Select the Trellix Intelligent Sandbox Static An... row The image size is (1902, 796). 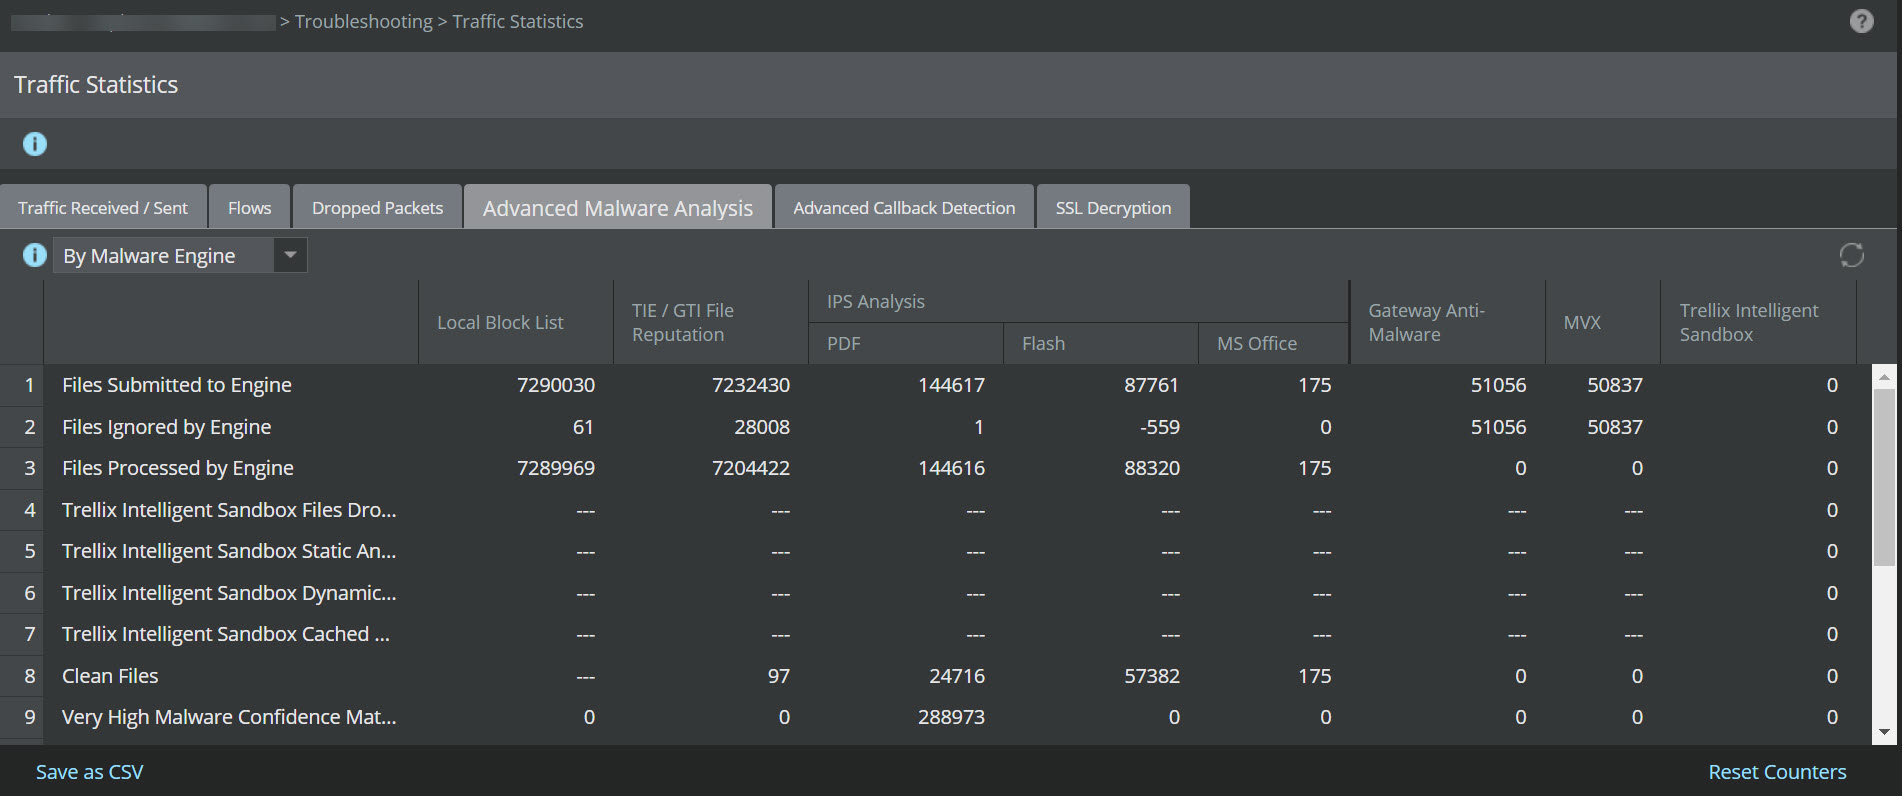(x=935, y=551)
